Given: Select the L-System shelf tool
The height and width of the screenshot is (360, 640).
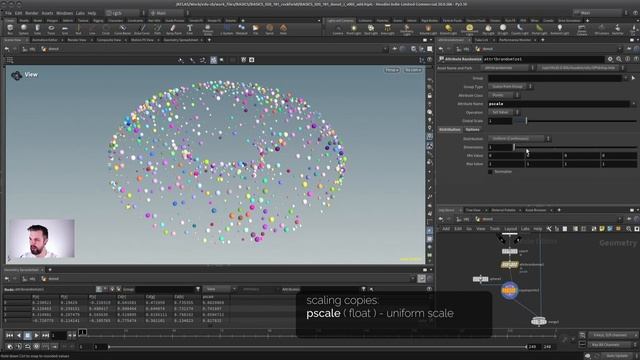Looking at the screenshot, I should 227,29.
